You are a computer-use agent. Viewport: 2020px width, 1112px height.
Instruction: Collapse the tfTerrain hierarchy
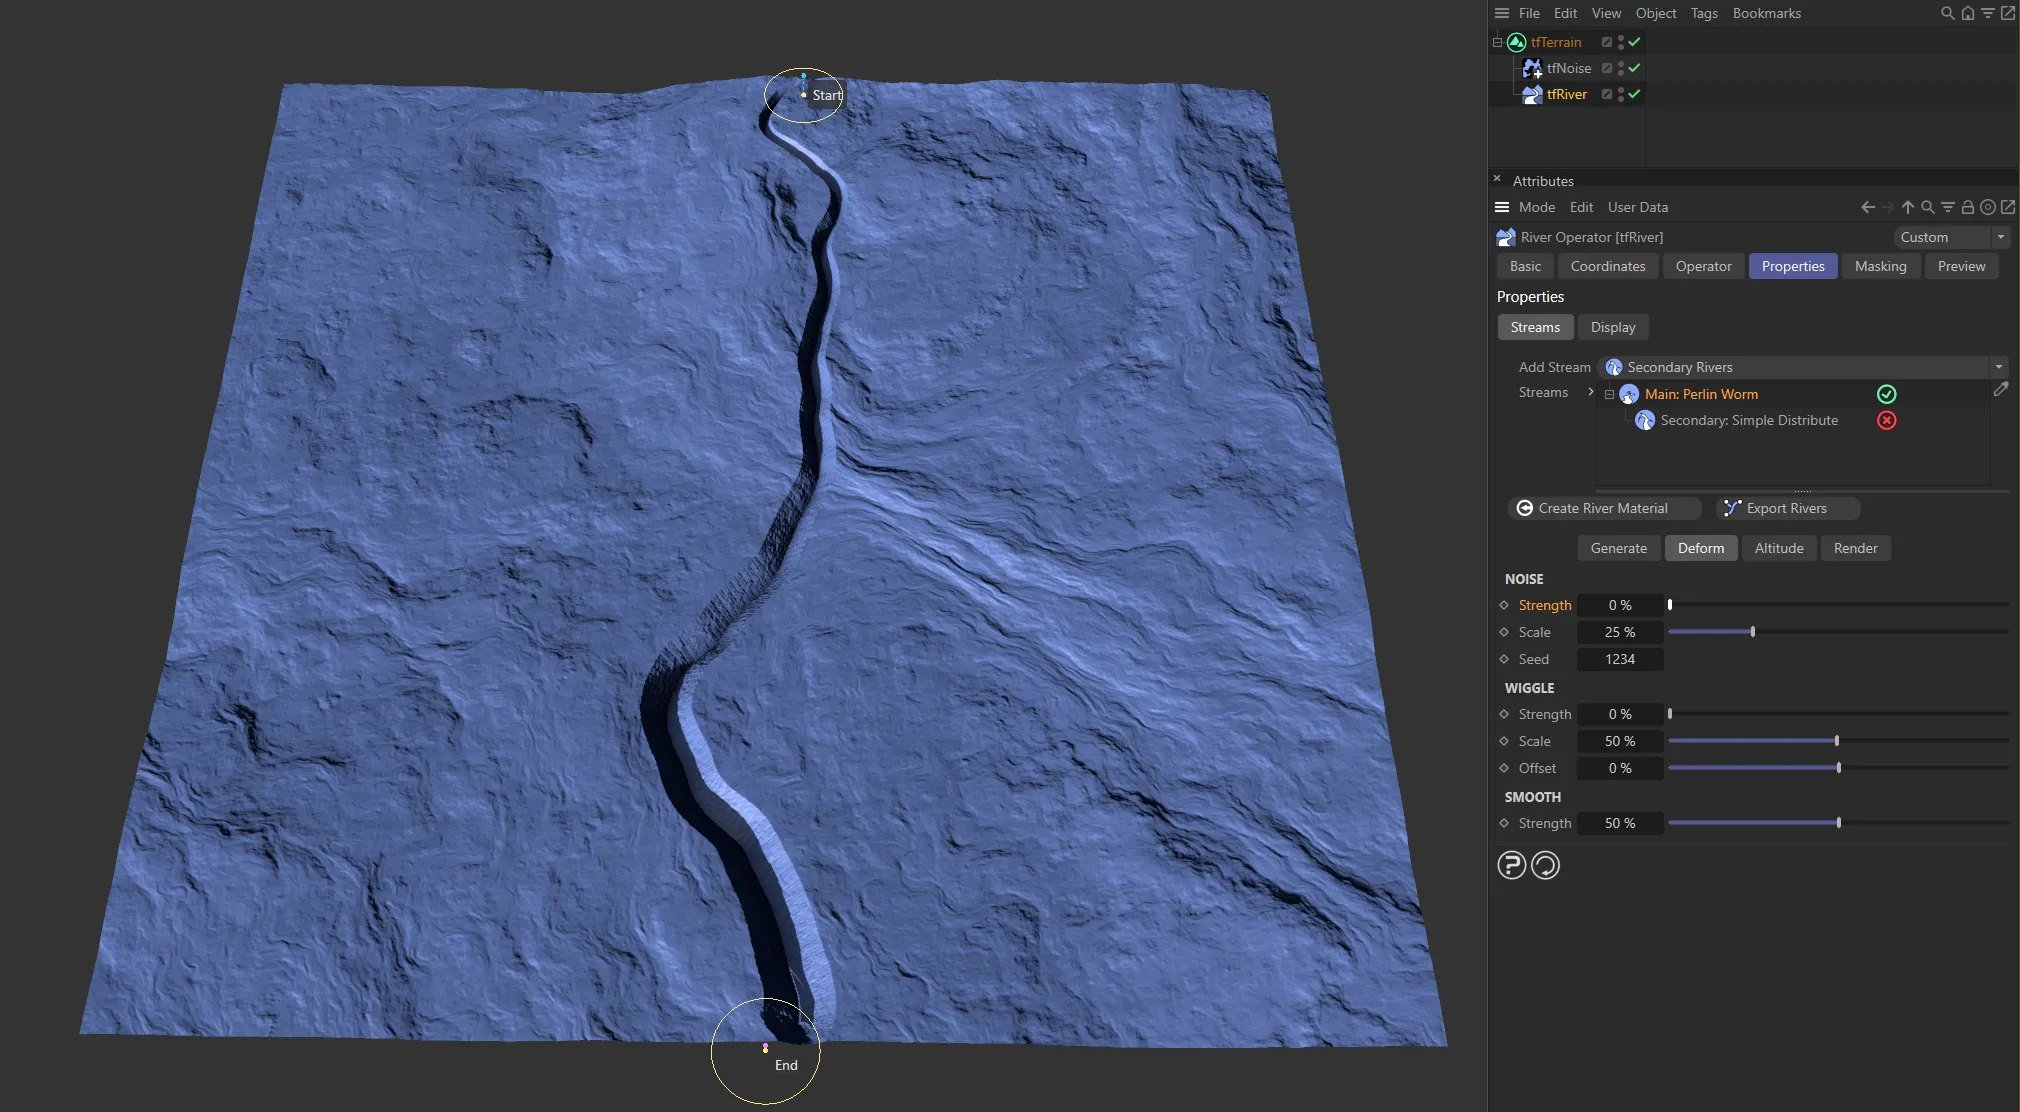tap(1497, 42)
